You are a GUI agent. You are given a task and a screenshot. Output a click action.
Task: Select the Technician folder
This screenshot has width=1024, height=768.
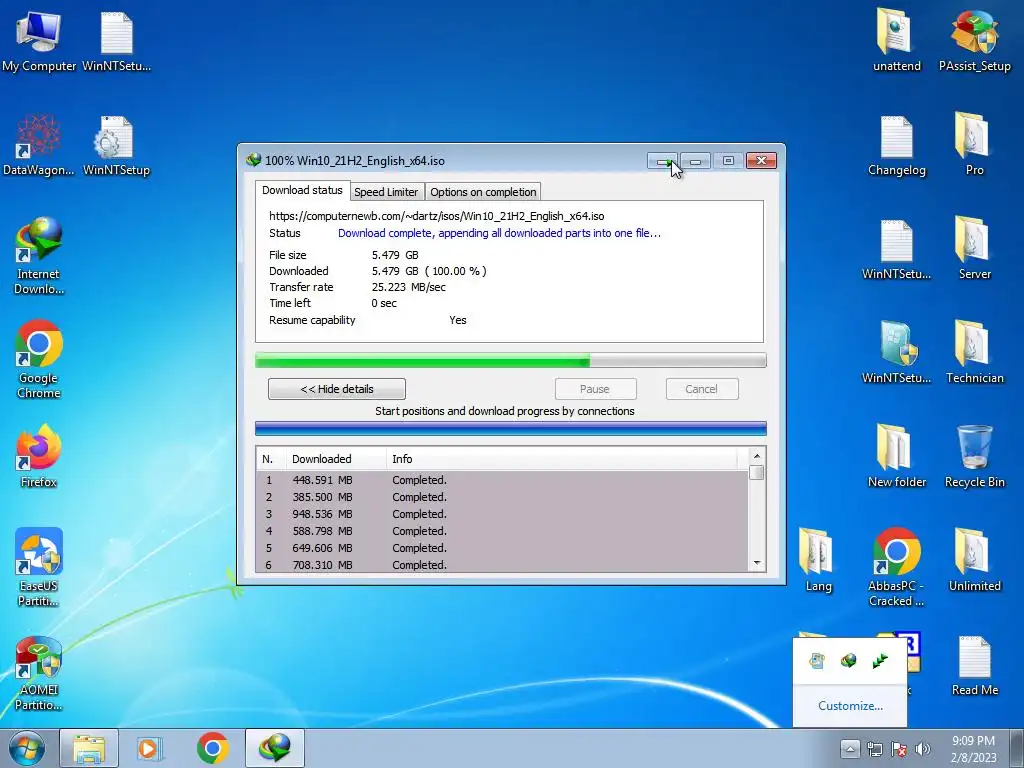(974, 353)
